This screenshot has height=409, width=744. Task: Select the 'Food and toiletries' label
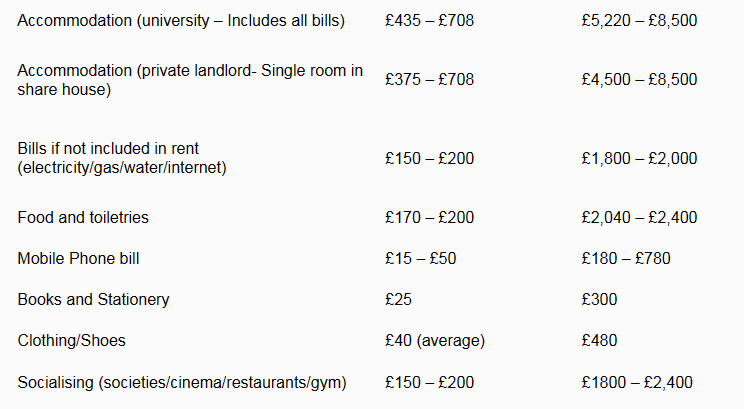(x=83, y=217)
